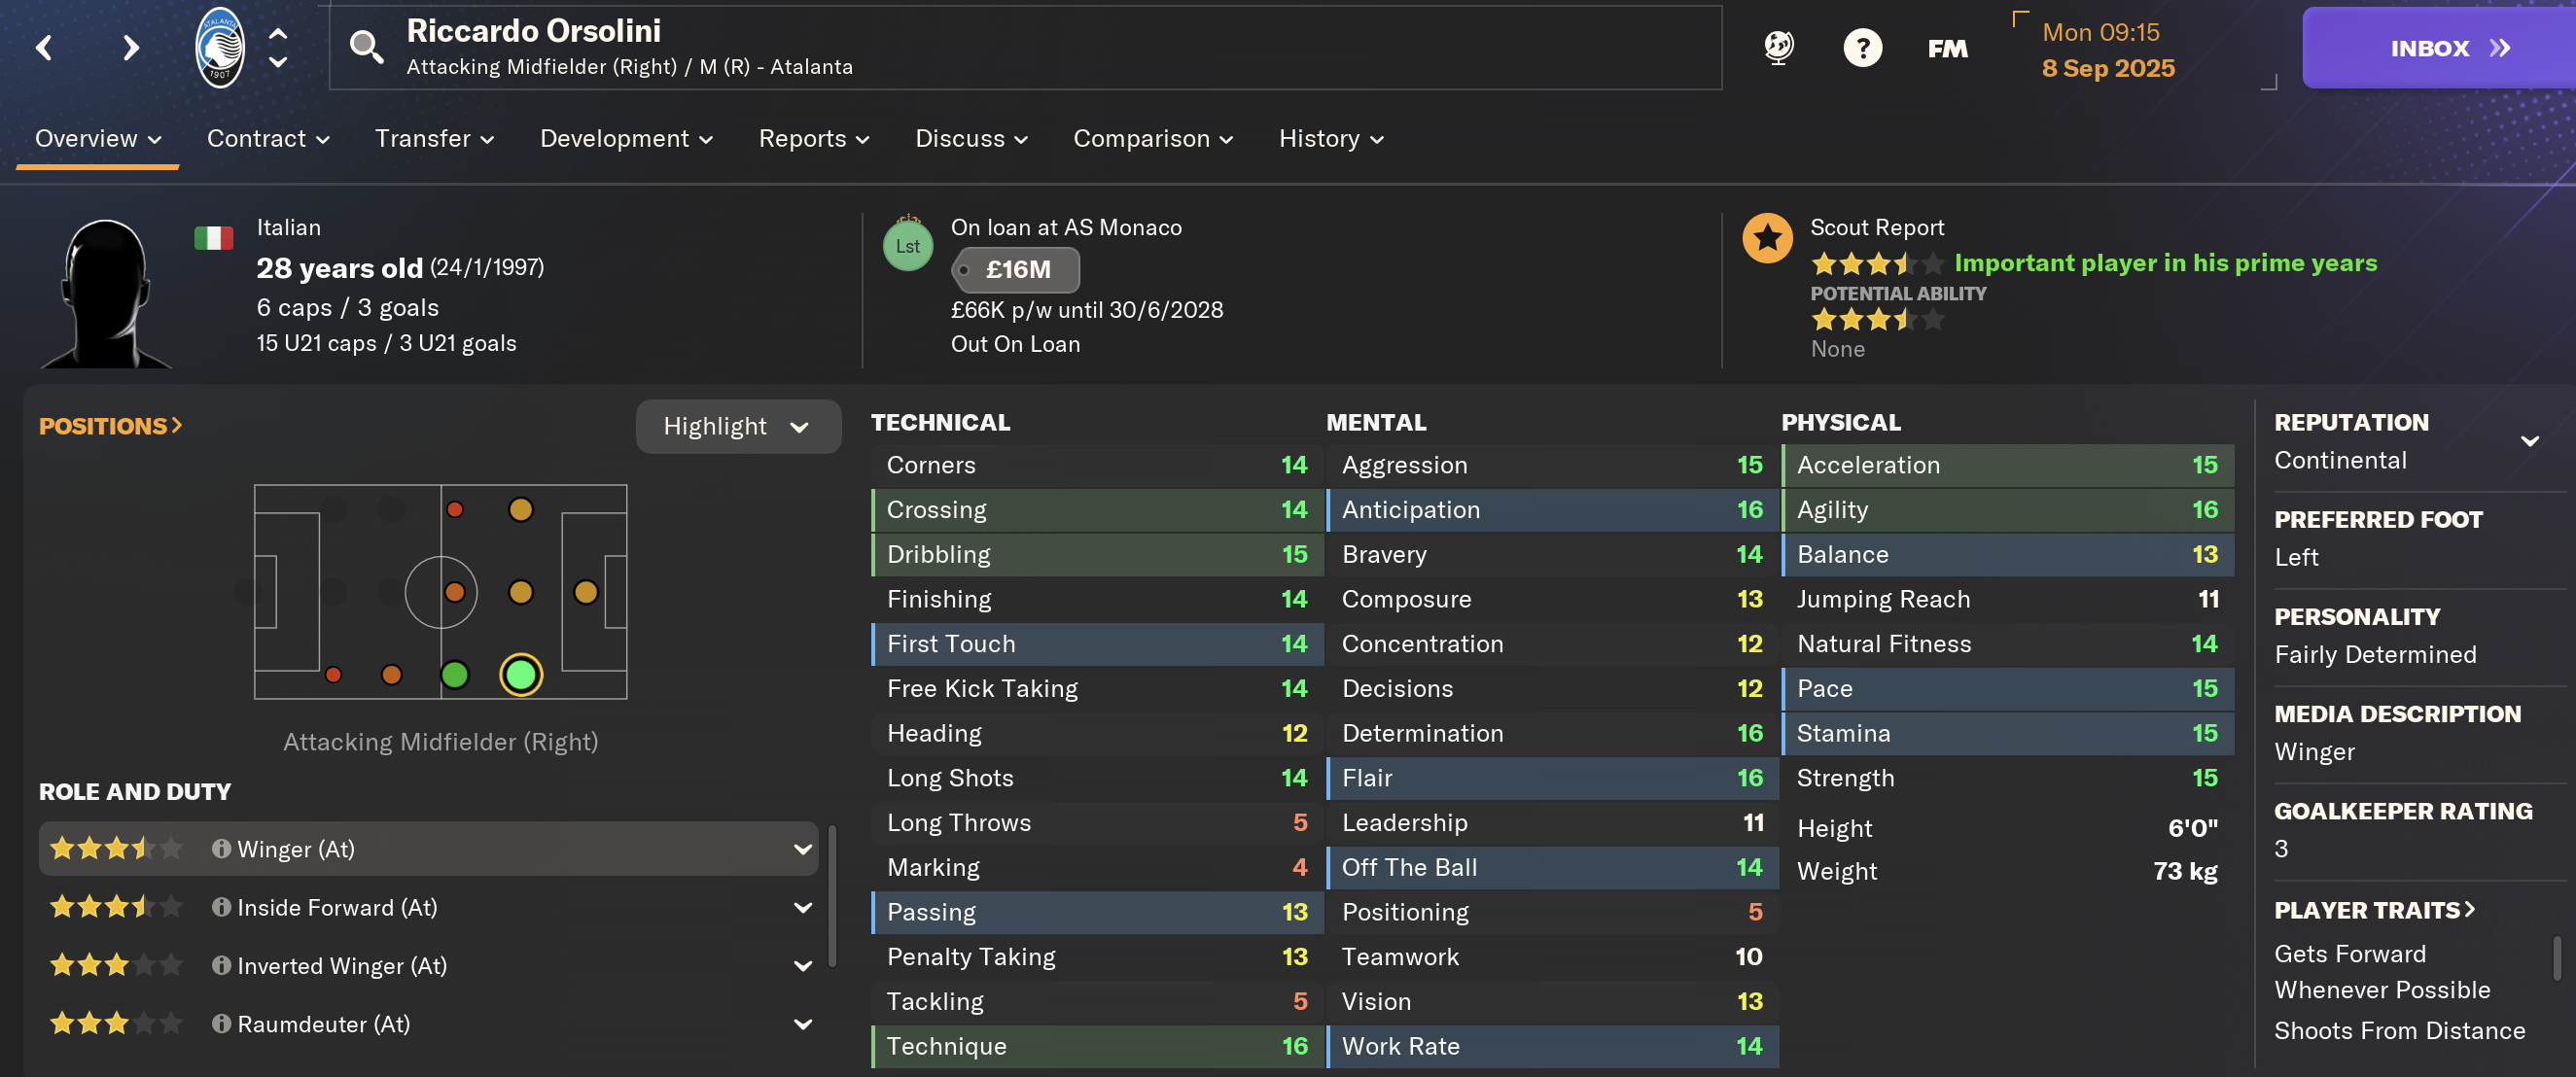Expand the Reputation section chevron
Viewport: 2576px width, 1077px height.
2529,441
